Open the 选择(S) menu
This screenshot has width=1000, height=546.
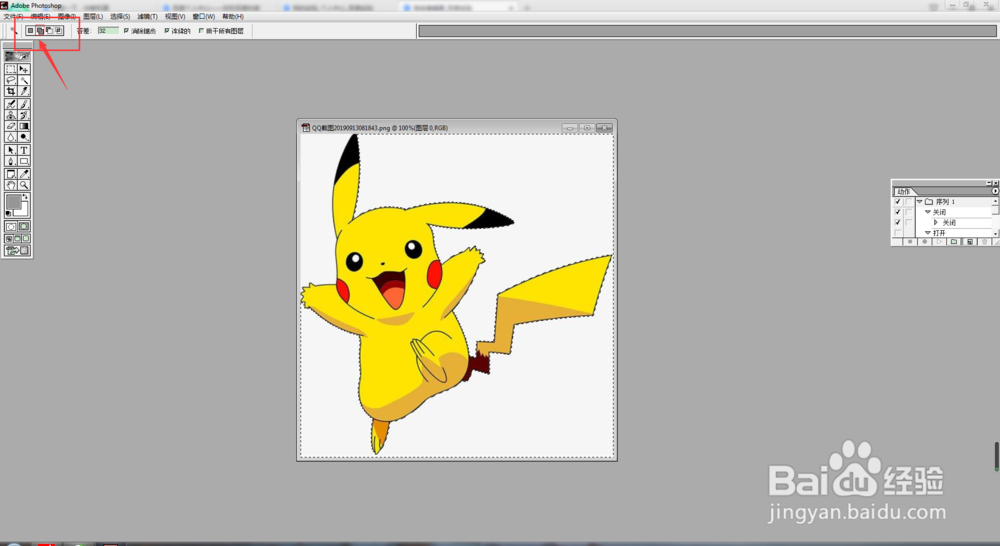(119, 17)
